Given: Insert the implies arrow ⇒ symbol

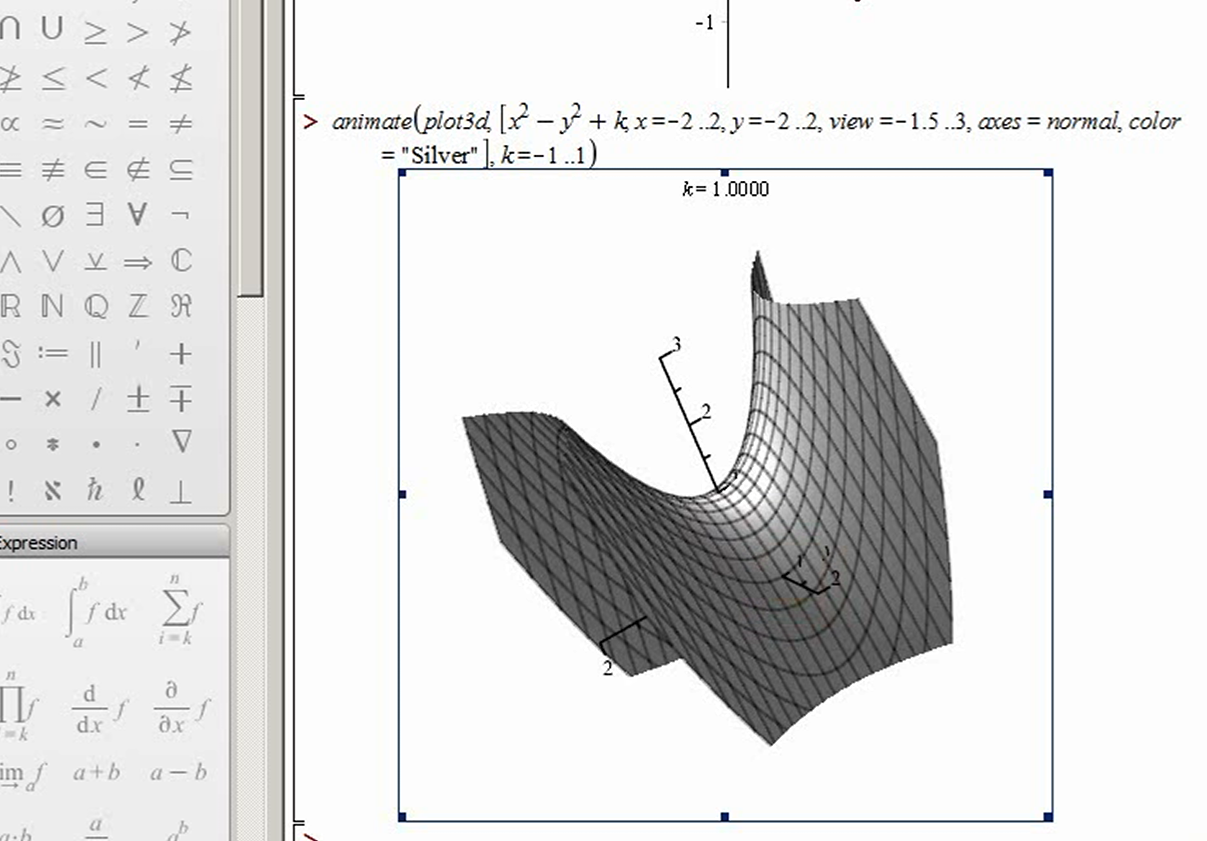Looking at the screenshot, I should click(138, 262).
